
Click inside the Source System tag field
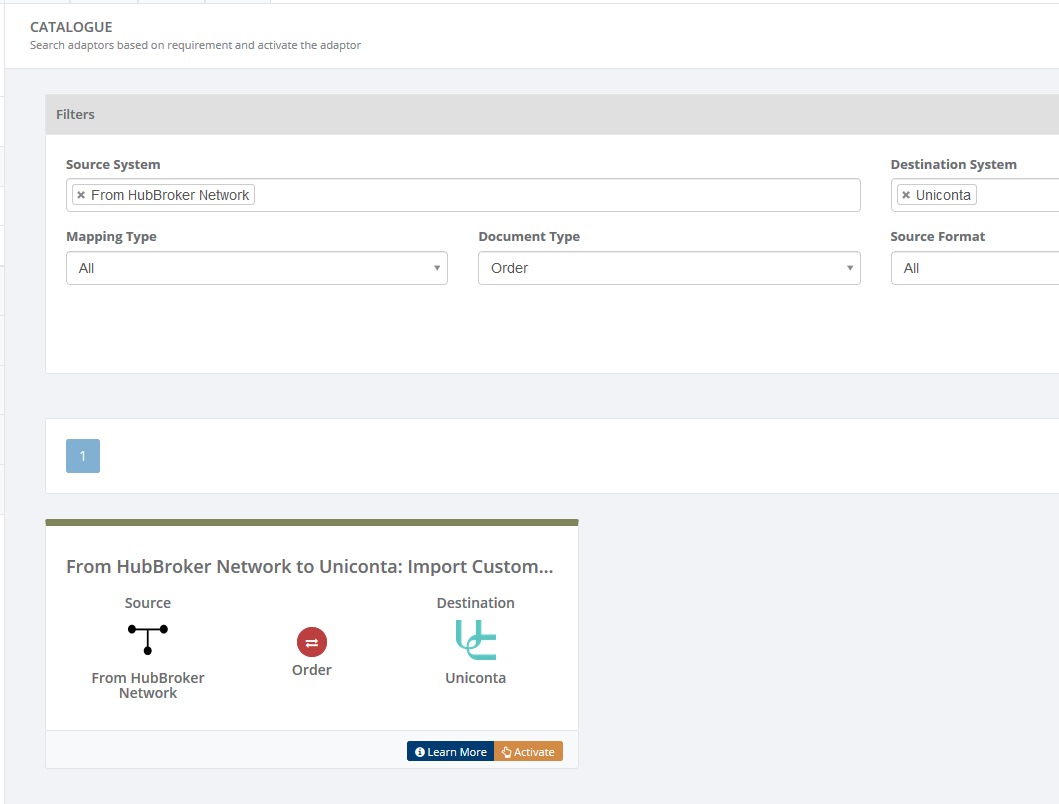click(463, 195)
